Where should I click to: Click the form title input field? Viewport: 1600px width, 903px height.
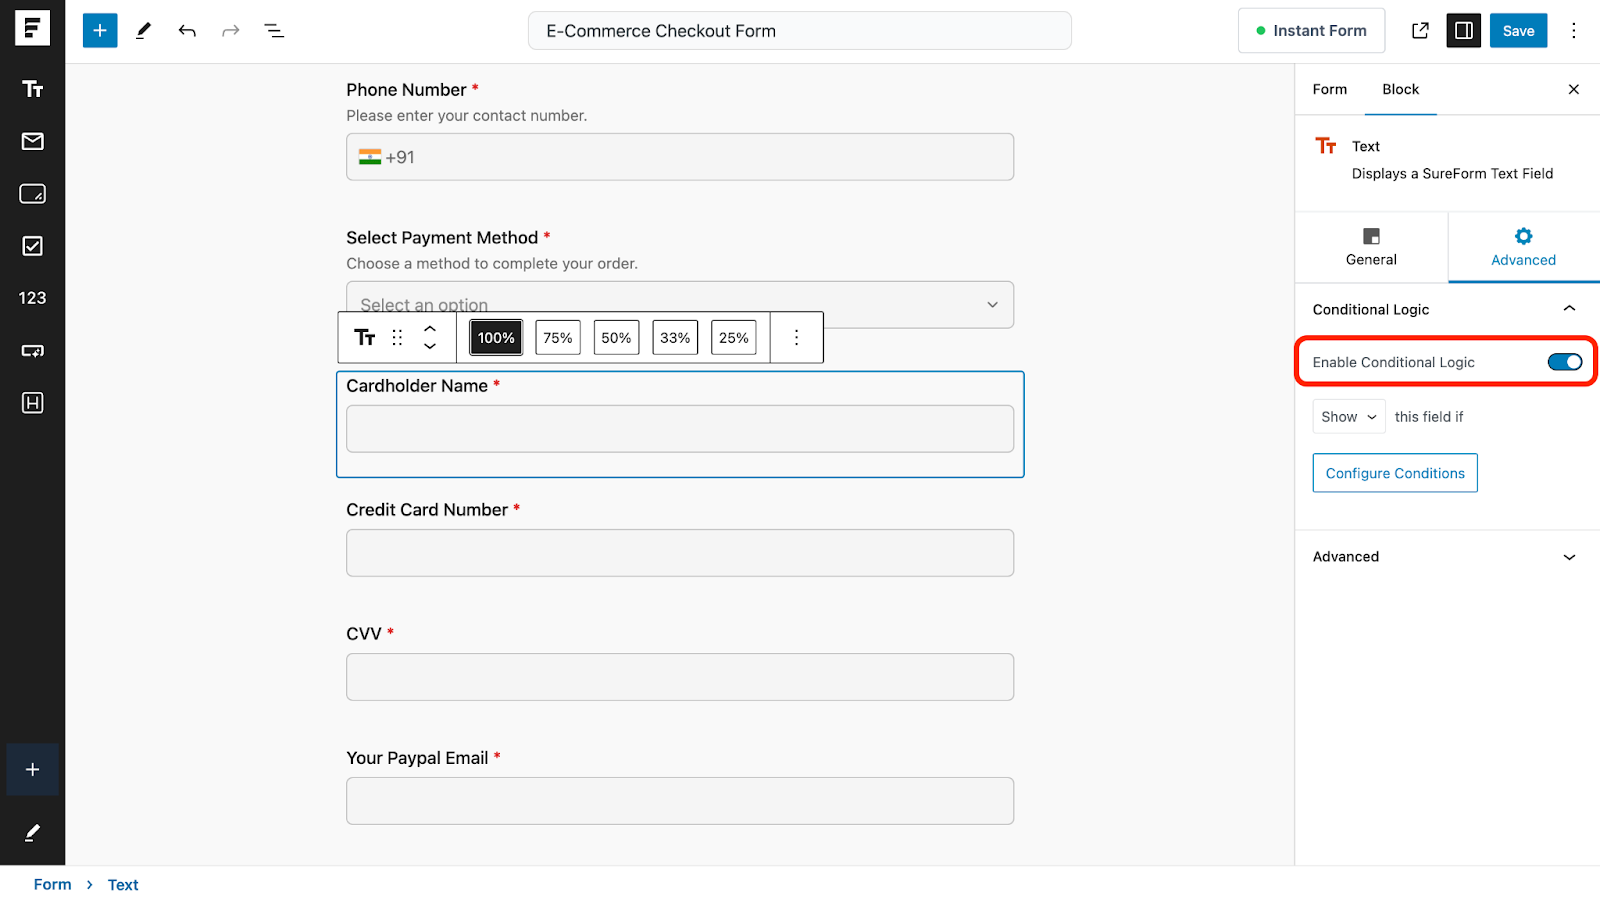[x=799, y=30]
